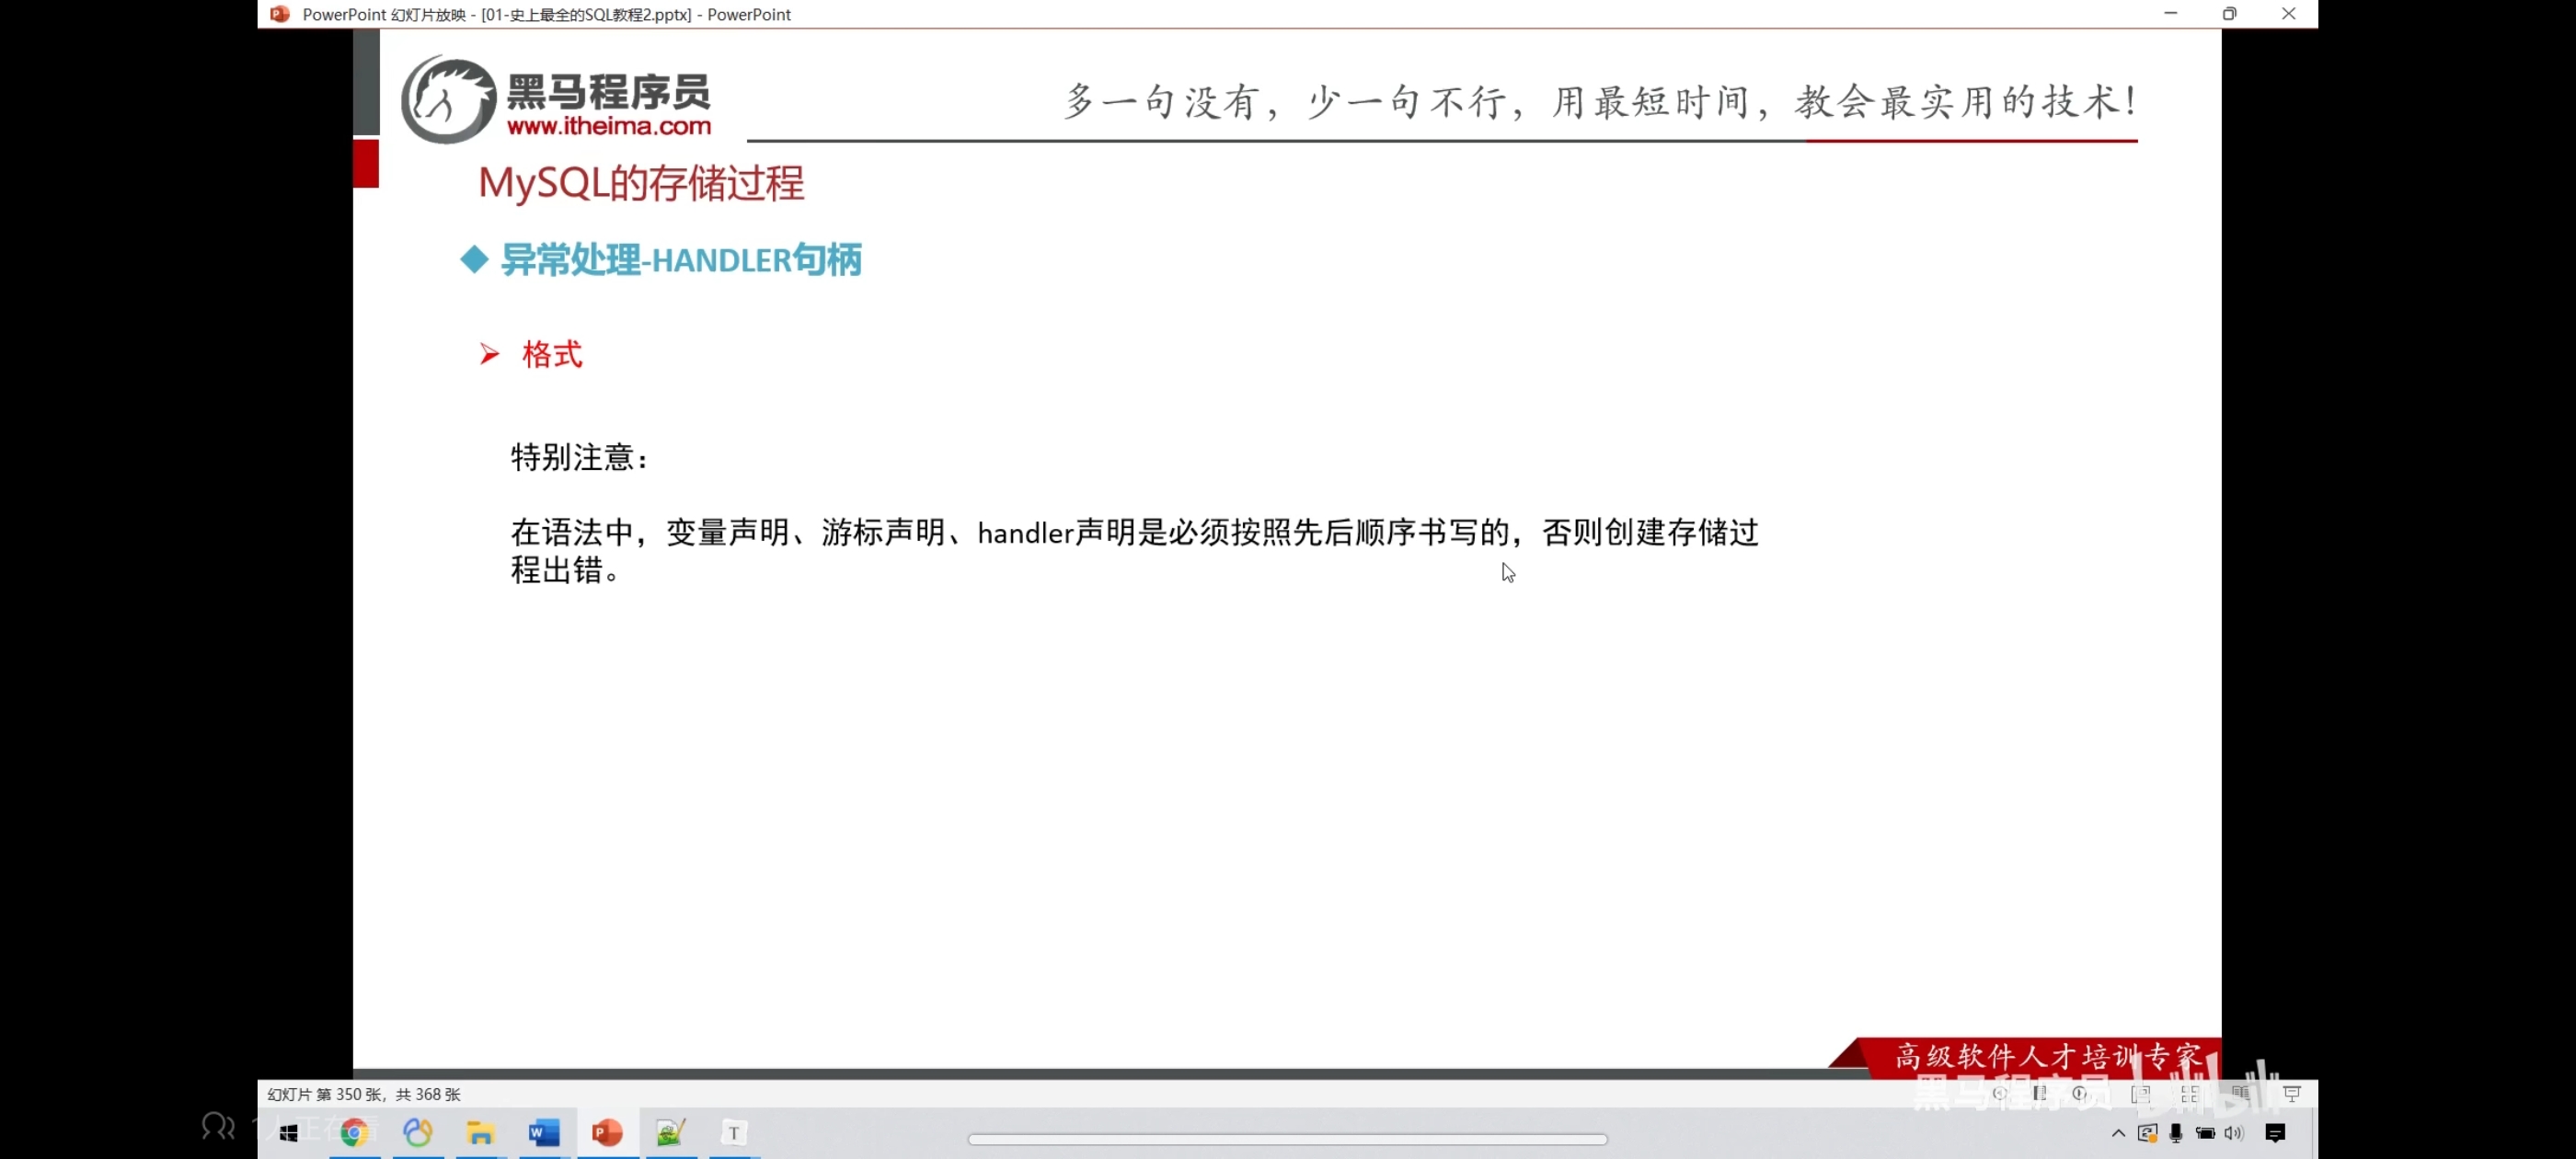Switch to Reading view icon
This screenshot has height=1159, width=2576.
(x=2241, y=1094)
